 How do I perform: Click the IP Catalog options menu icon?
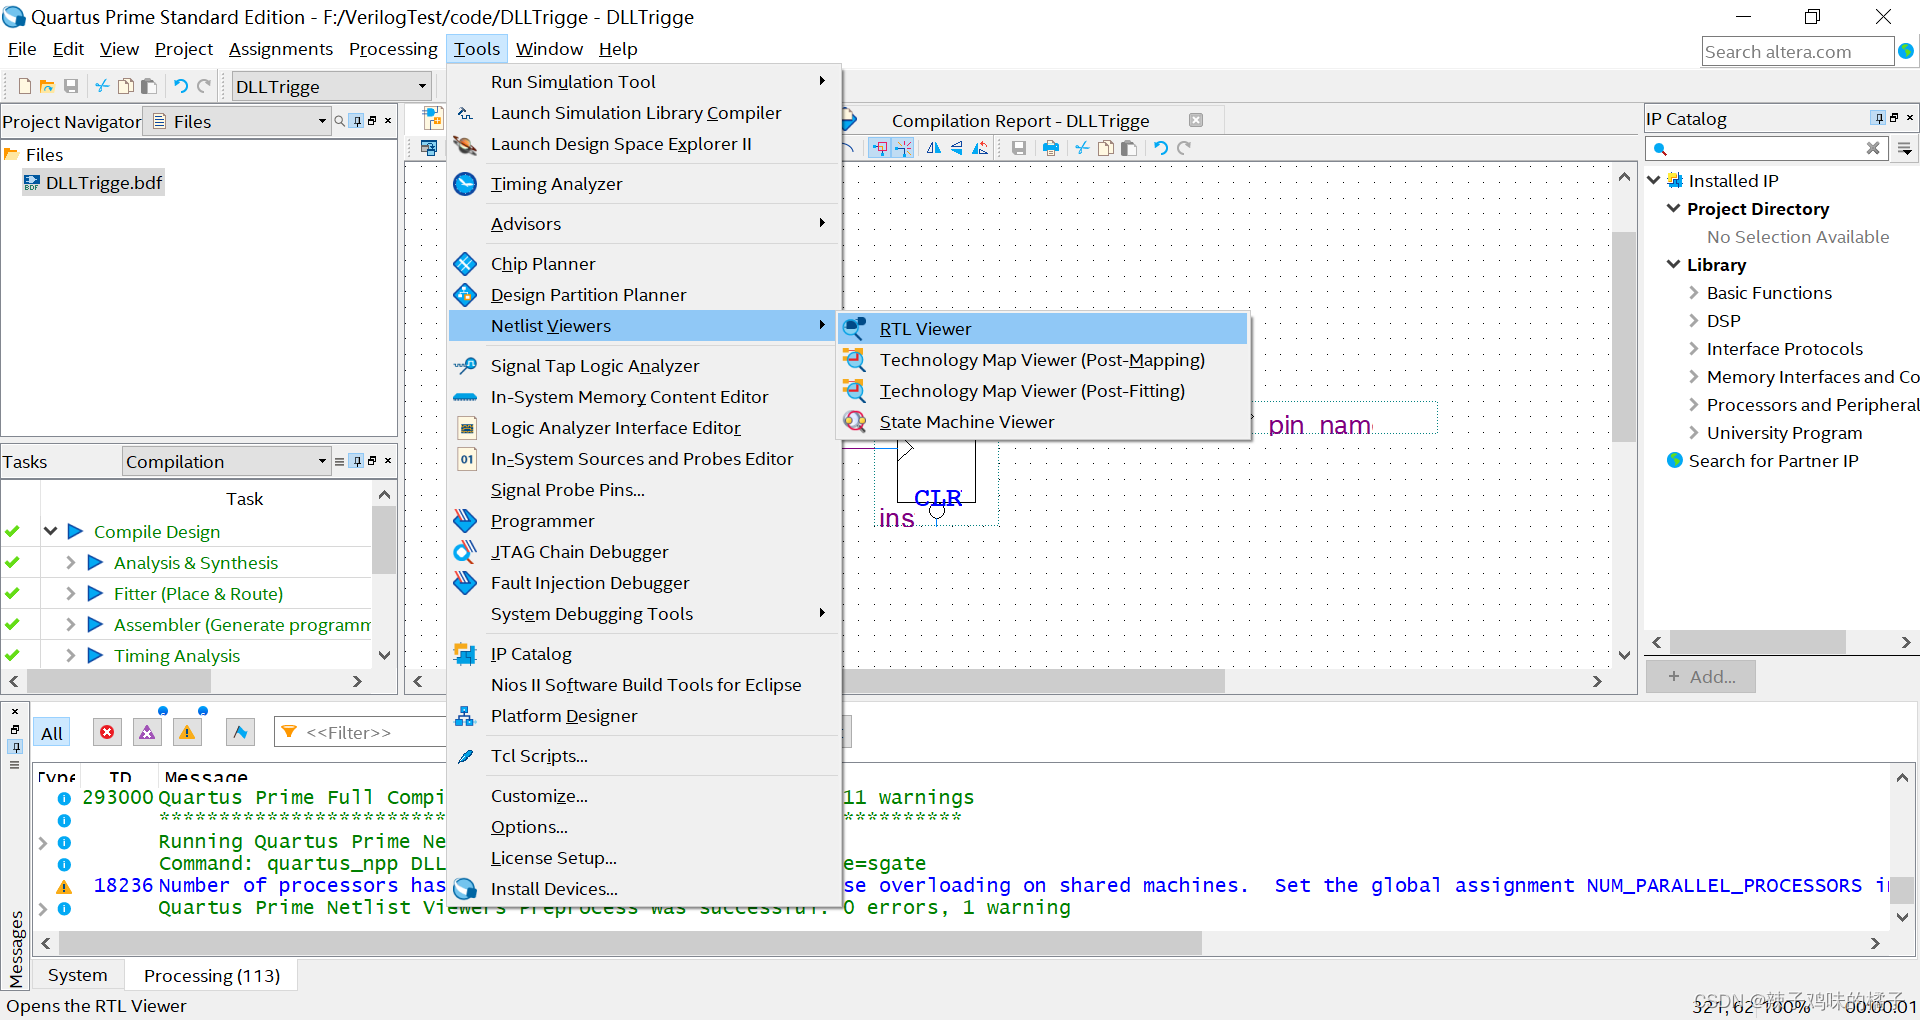pyautogui.click(x=1906, y=148)
